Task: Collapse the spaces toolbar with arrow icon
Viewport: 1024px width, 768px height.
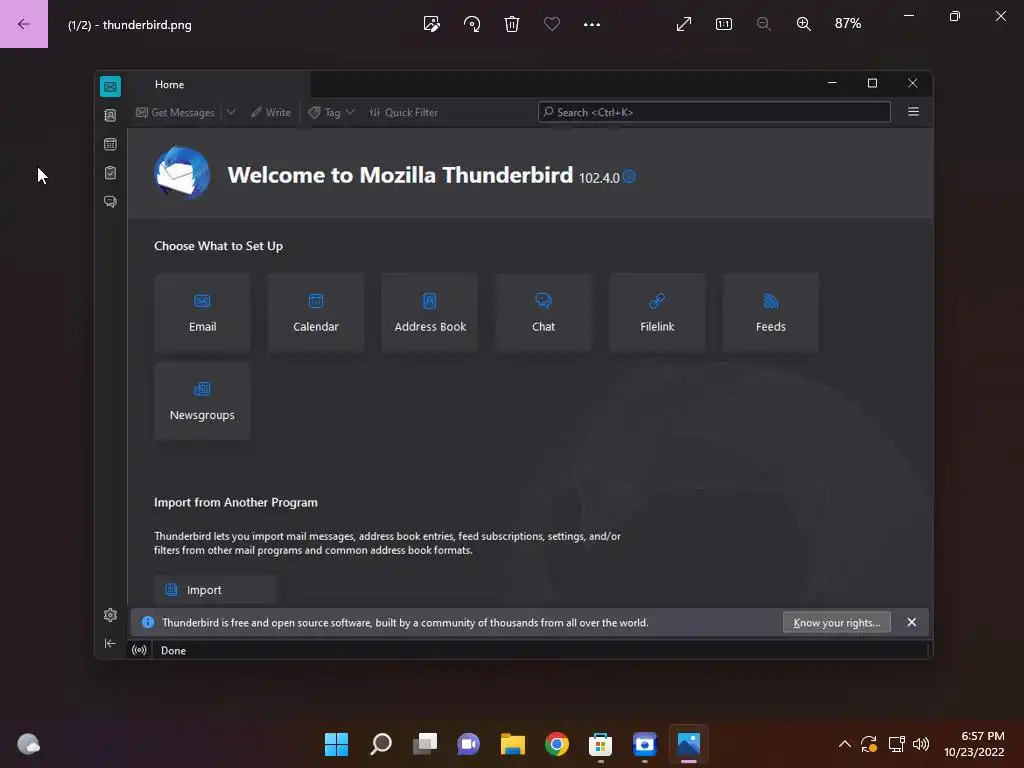Action: tap(110, 644)
